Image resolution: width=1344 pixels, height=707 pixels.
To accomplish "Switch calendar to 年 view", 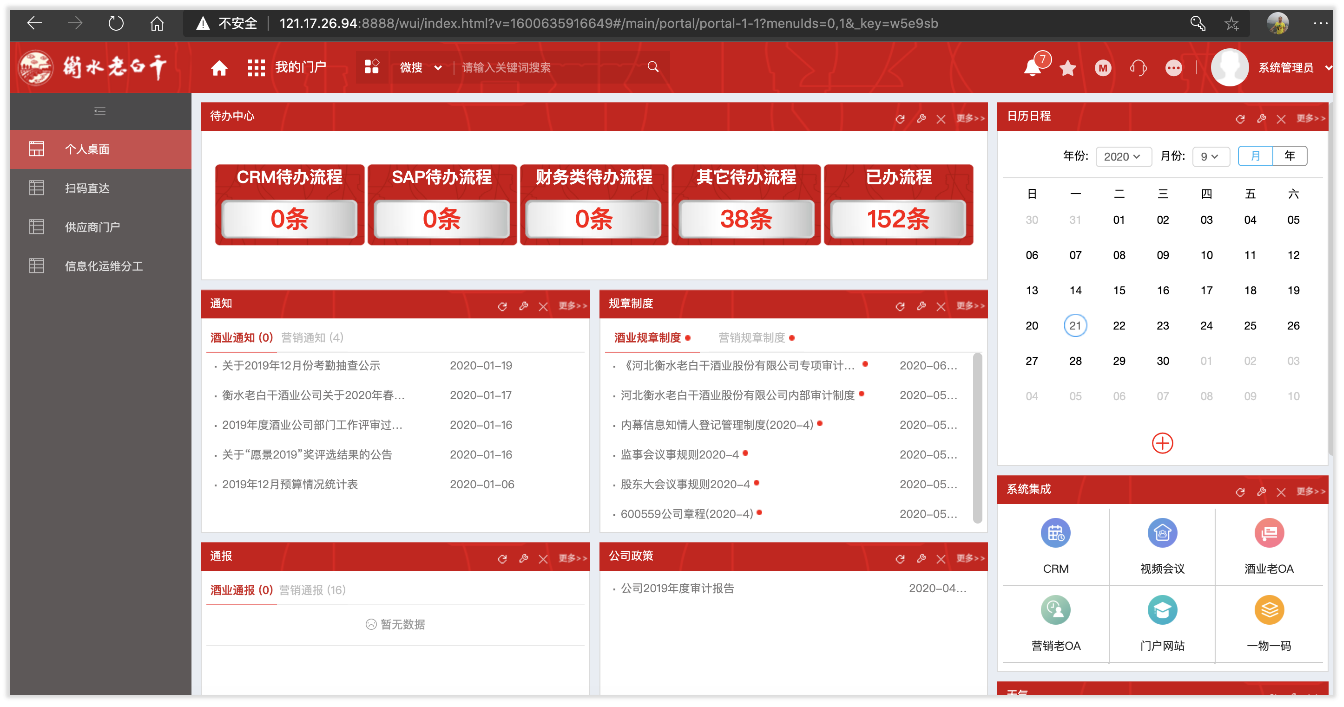I will 1290,156.
